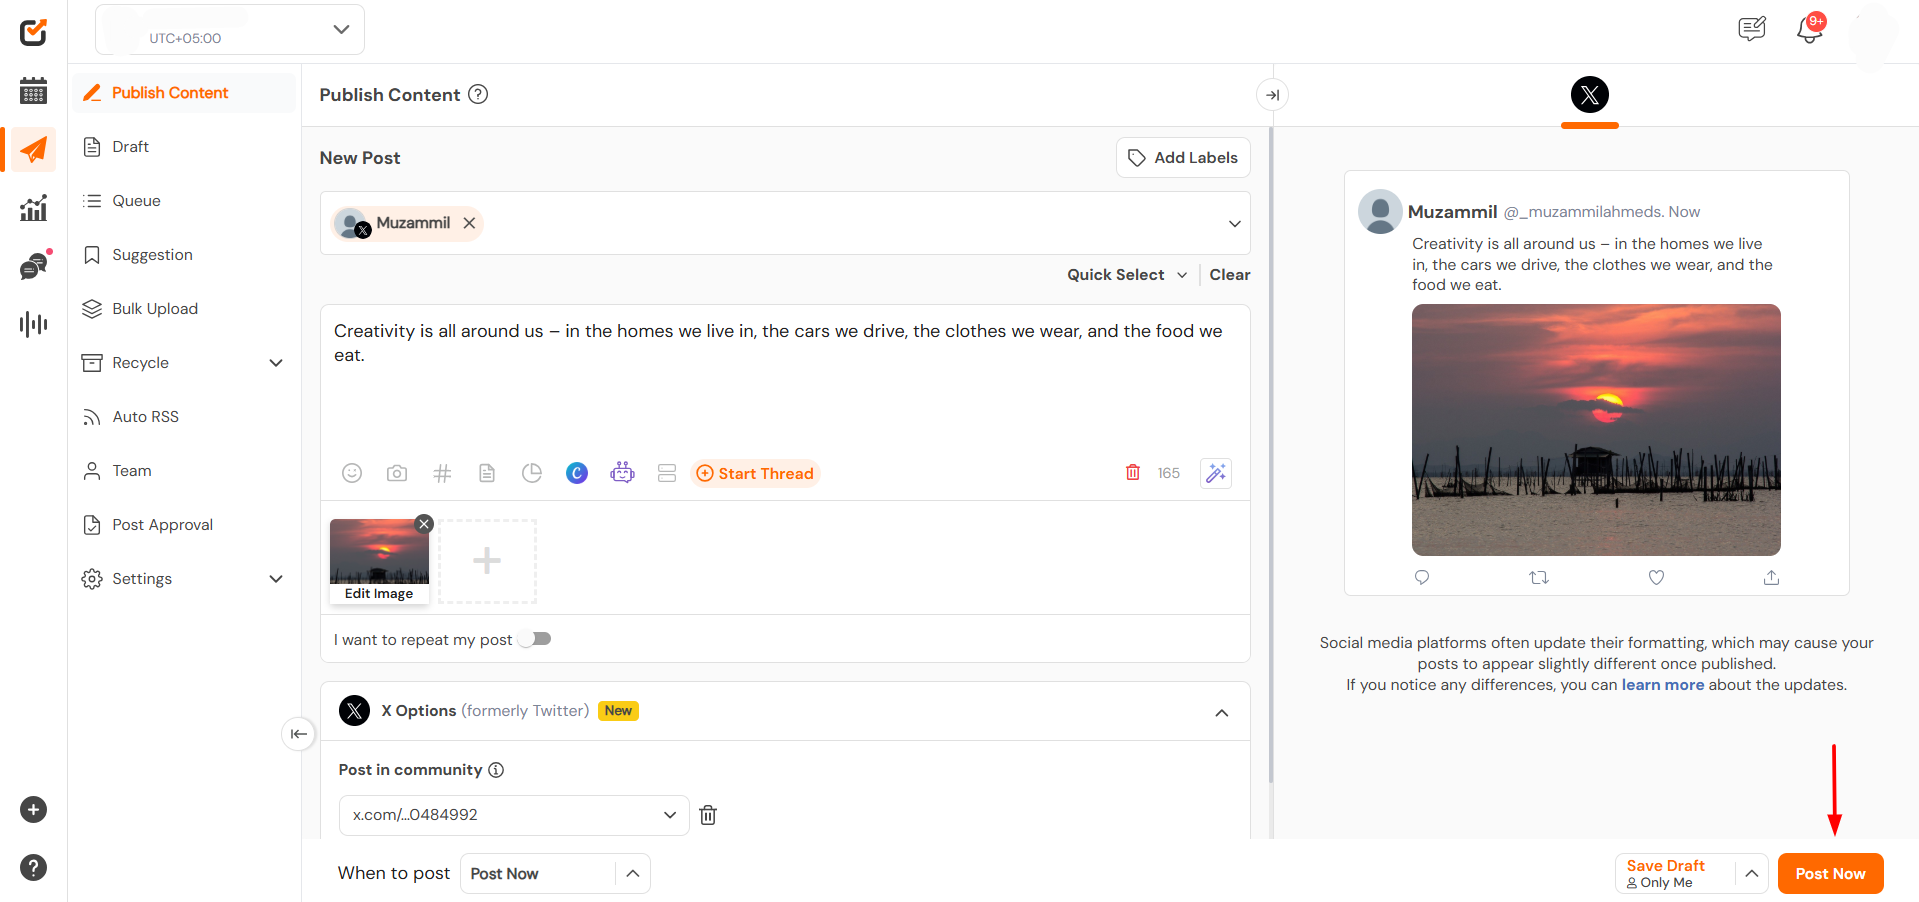Click the like heart icon in preview

click(1656, 577)
